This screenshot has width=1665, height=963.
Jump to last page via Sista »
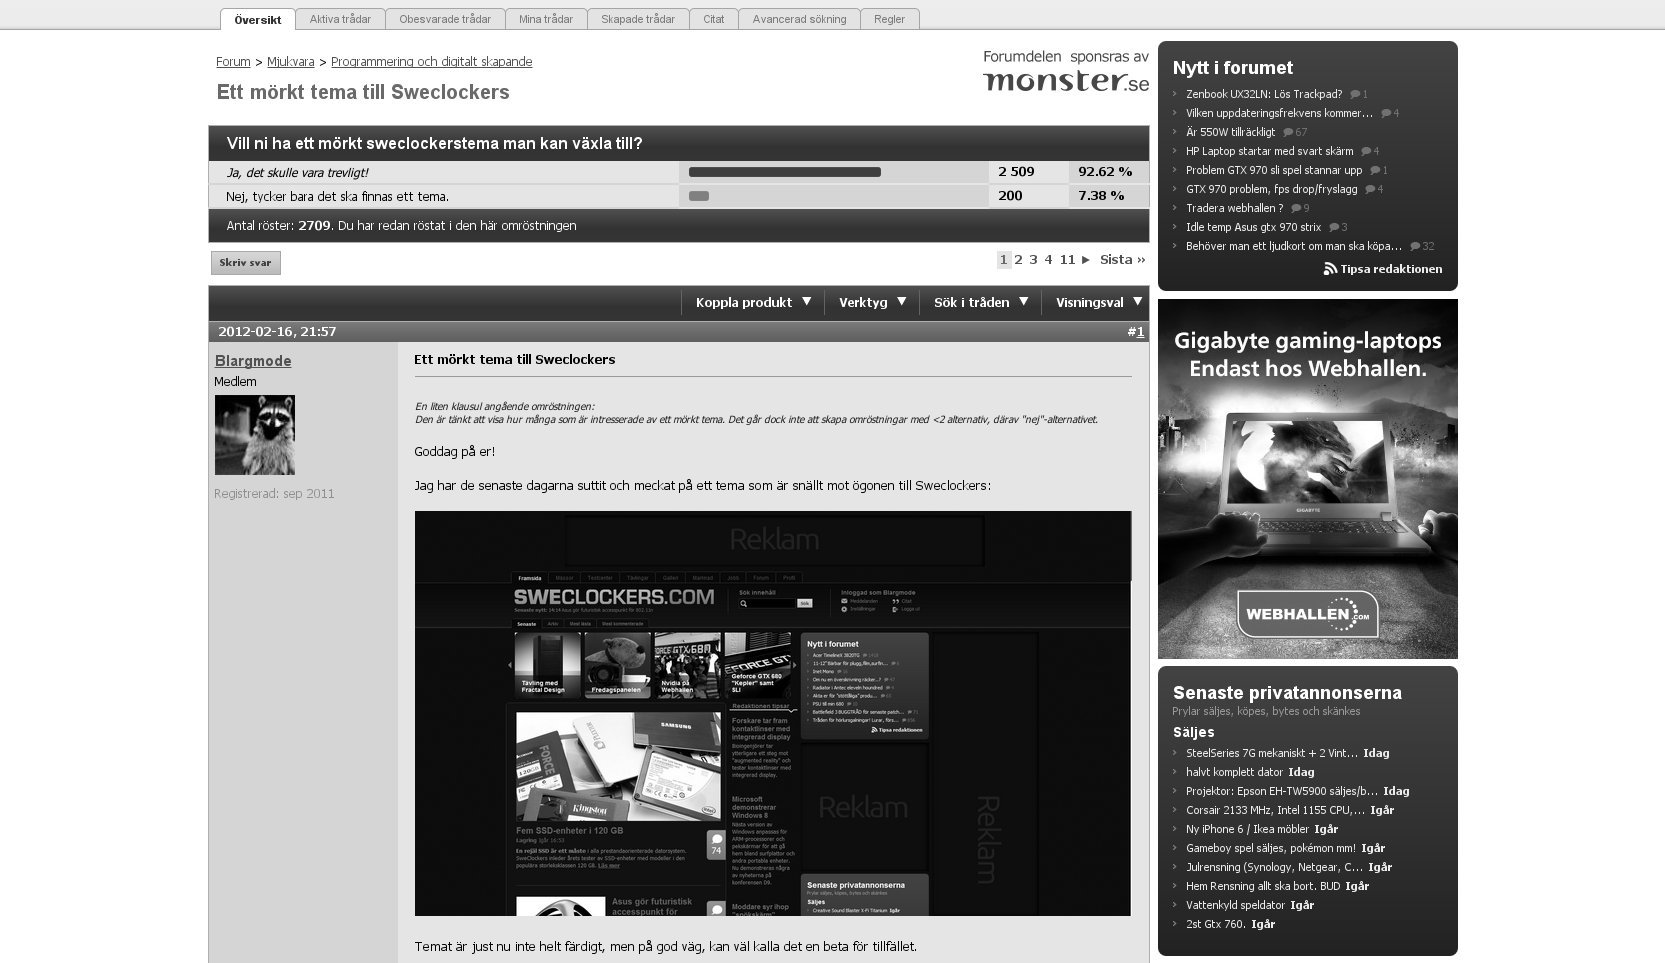pos(1123,260)
